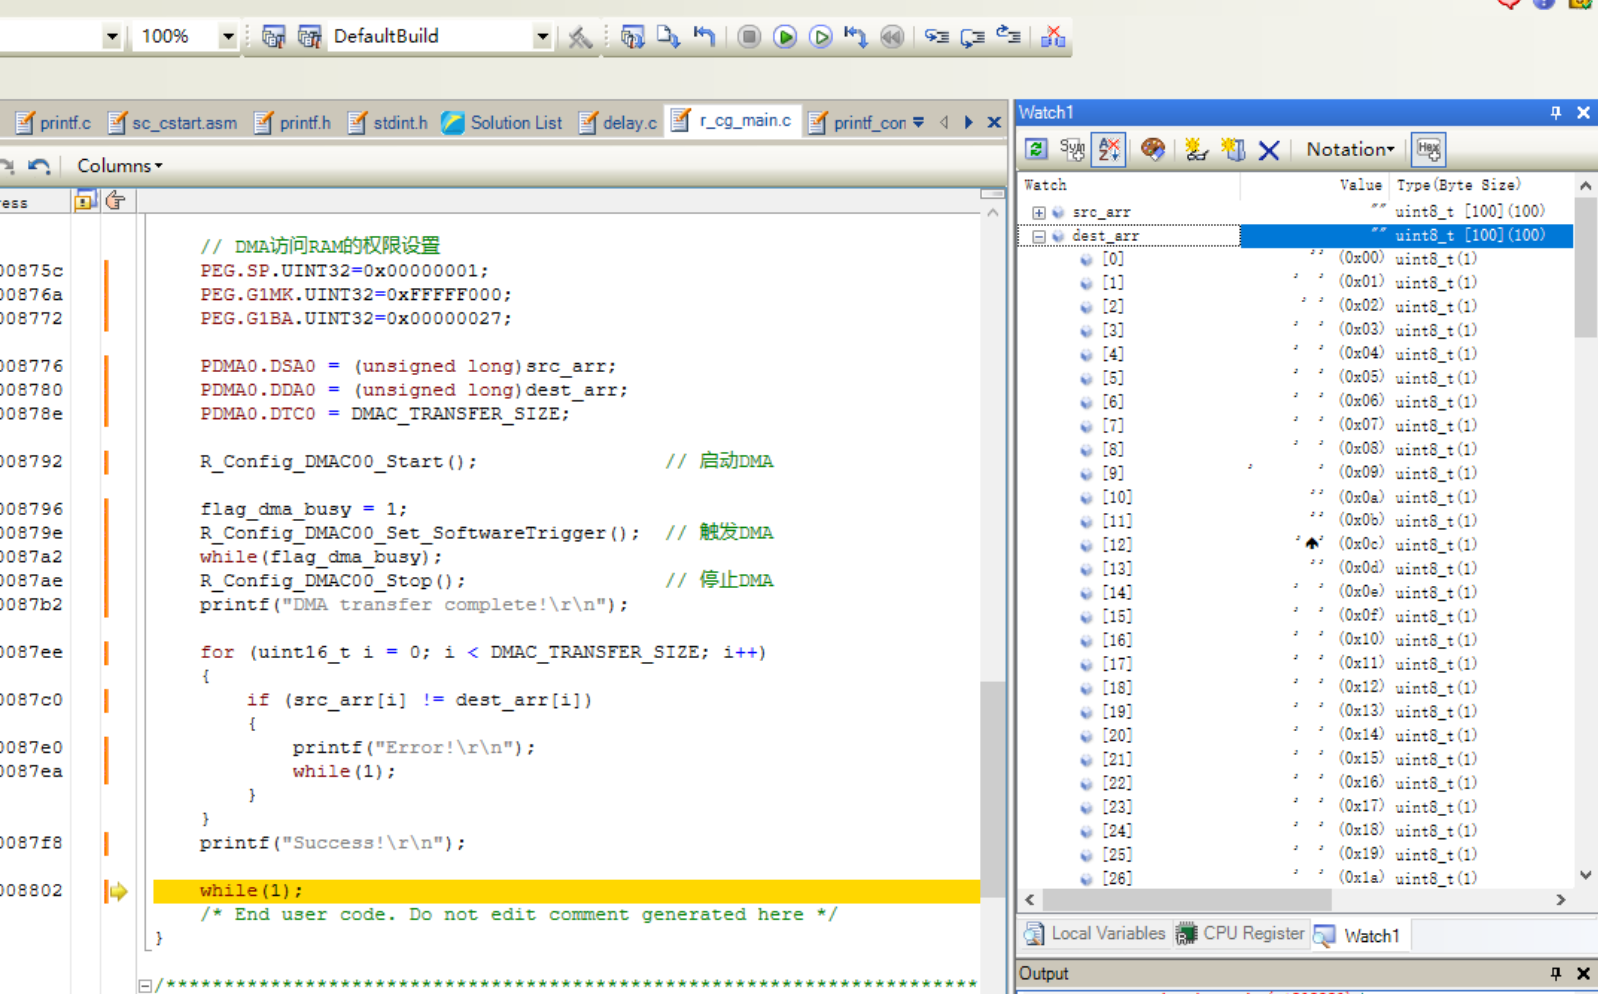Click the blue X delete watch icon
Viewport: 1598px width, 994px height.
coord(1269,150)
